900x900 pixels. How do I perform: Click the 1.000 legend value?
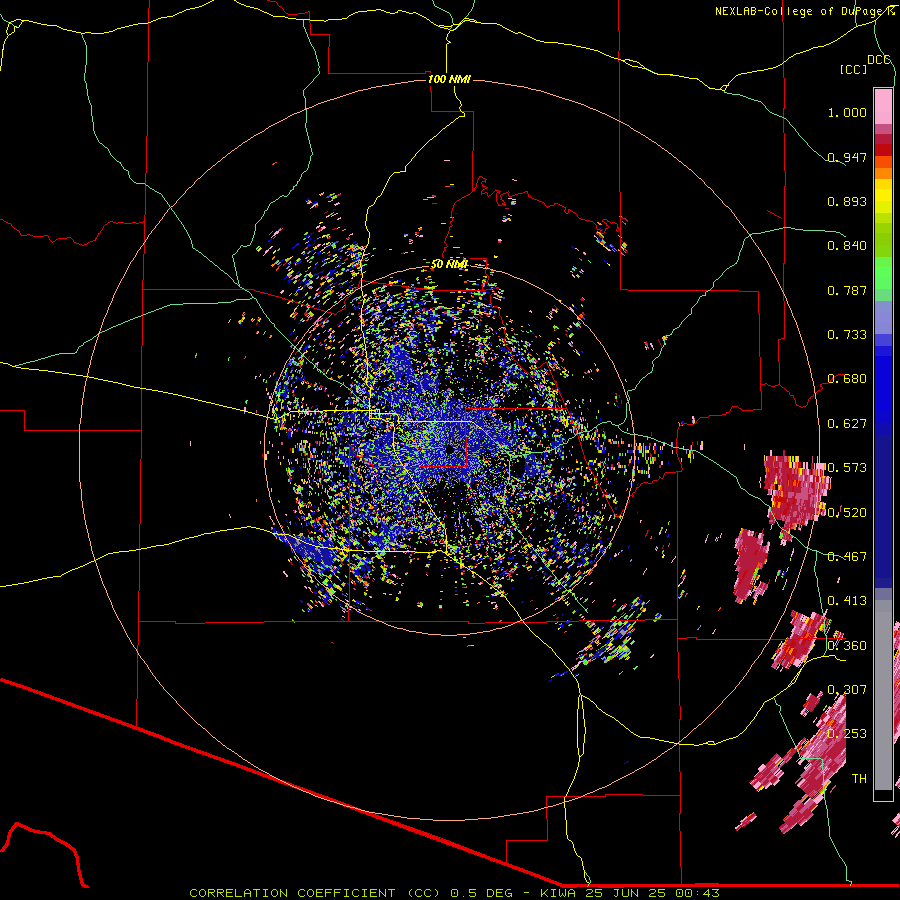click(847, 112)
